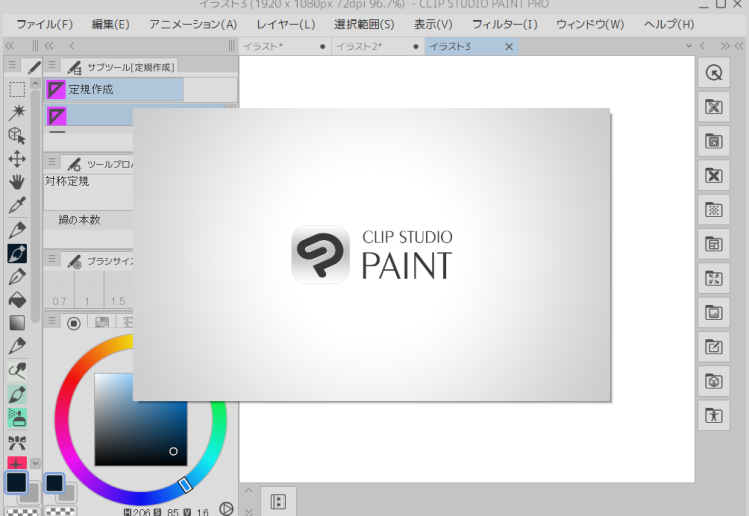
Task: Select main drawing color swatch in tool palette
Action: (x=17, y=482)
